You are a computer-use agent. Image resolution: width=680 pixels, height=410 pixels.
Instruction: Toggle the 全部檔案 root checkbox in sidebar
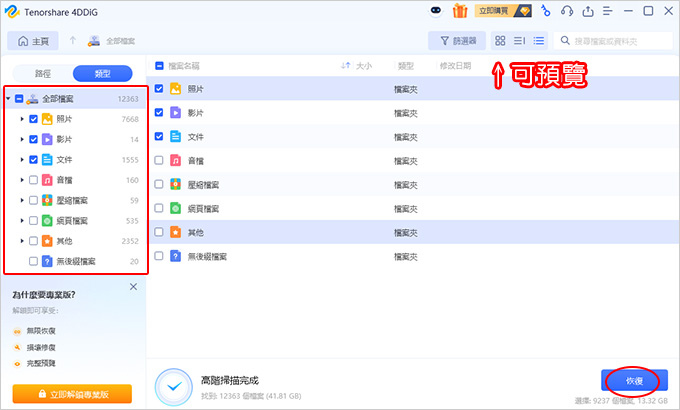pyautogui.click(x=19, y=98)
